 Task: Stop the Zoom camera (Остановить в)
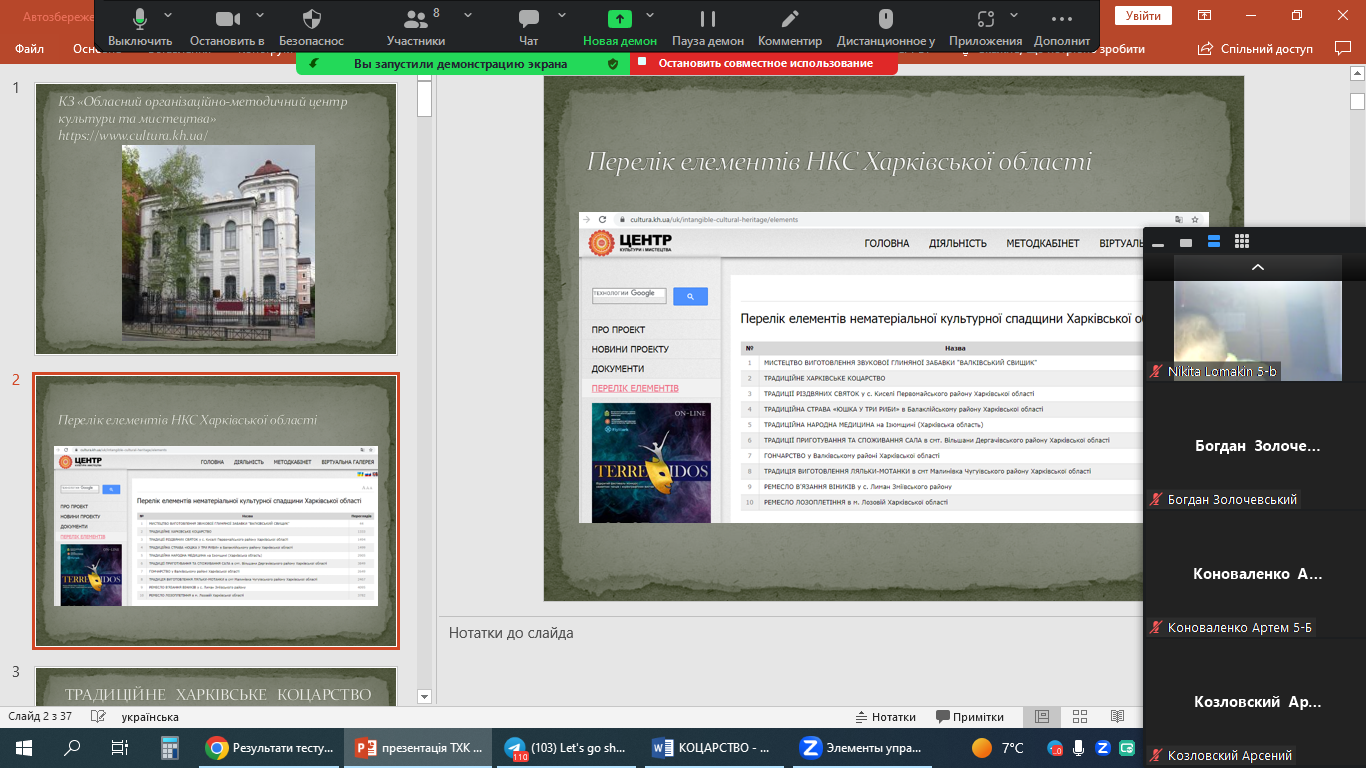point(227,27)
